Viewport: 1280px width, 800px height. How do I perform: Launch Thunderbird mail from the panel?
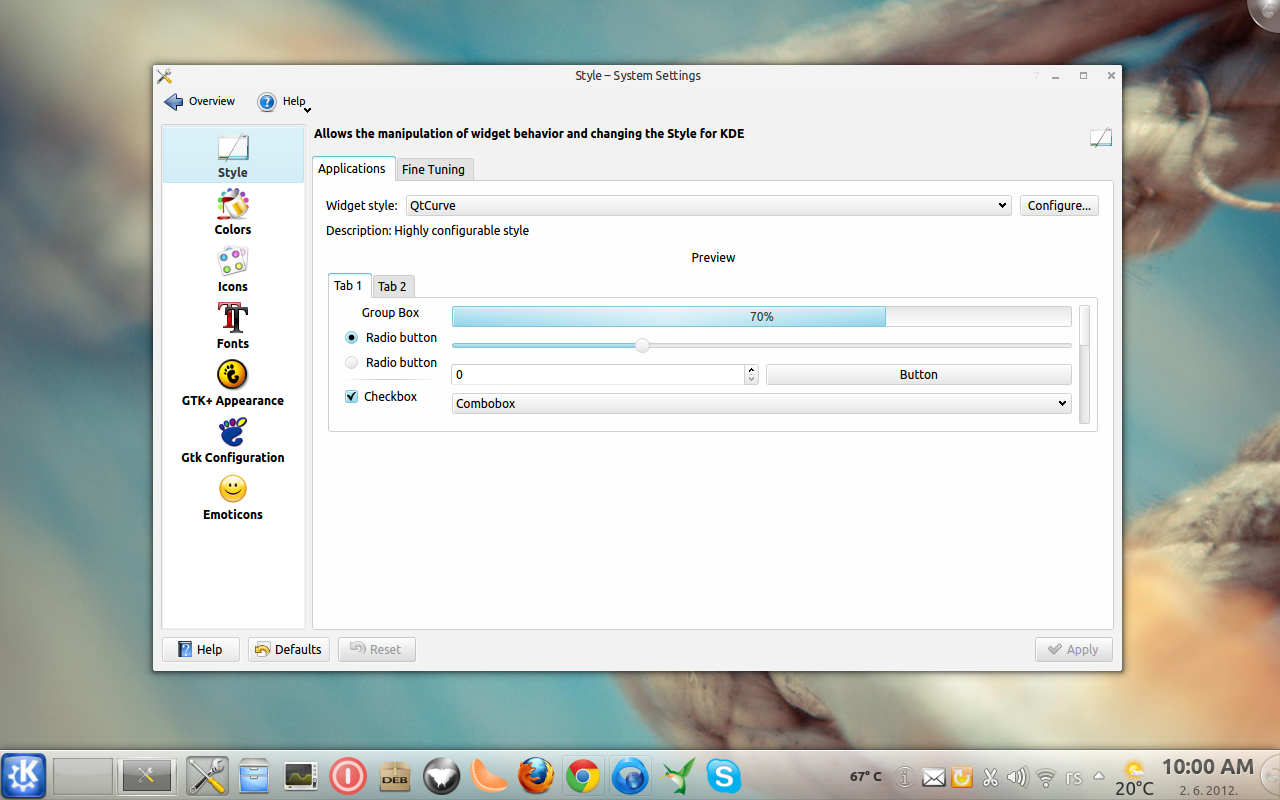click(x=630, y=775)
